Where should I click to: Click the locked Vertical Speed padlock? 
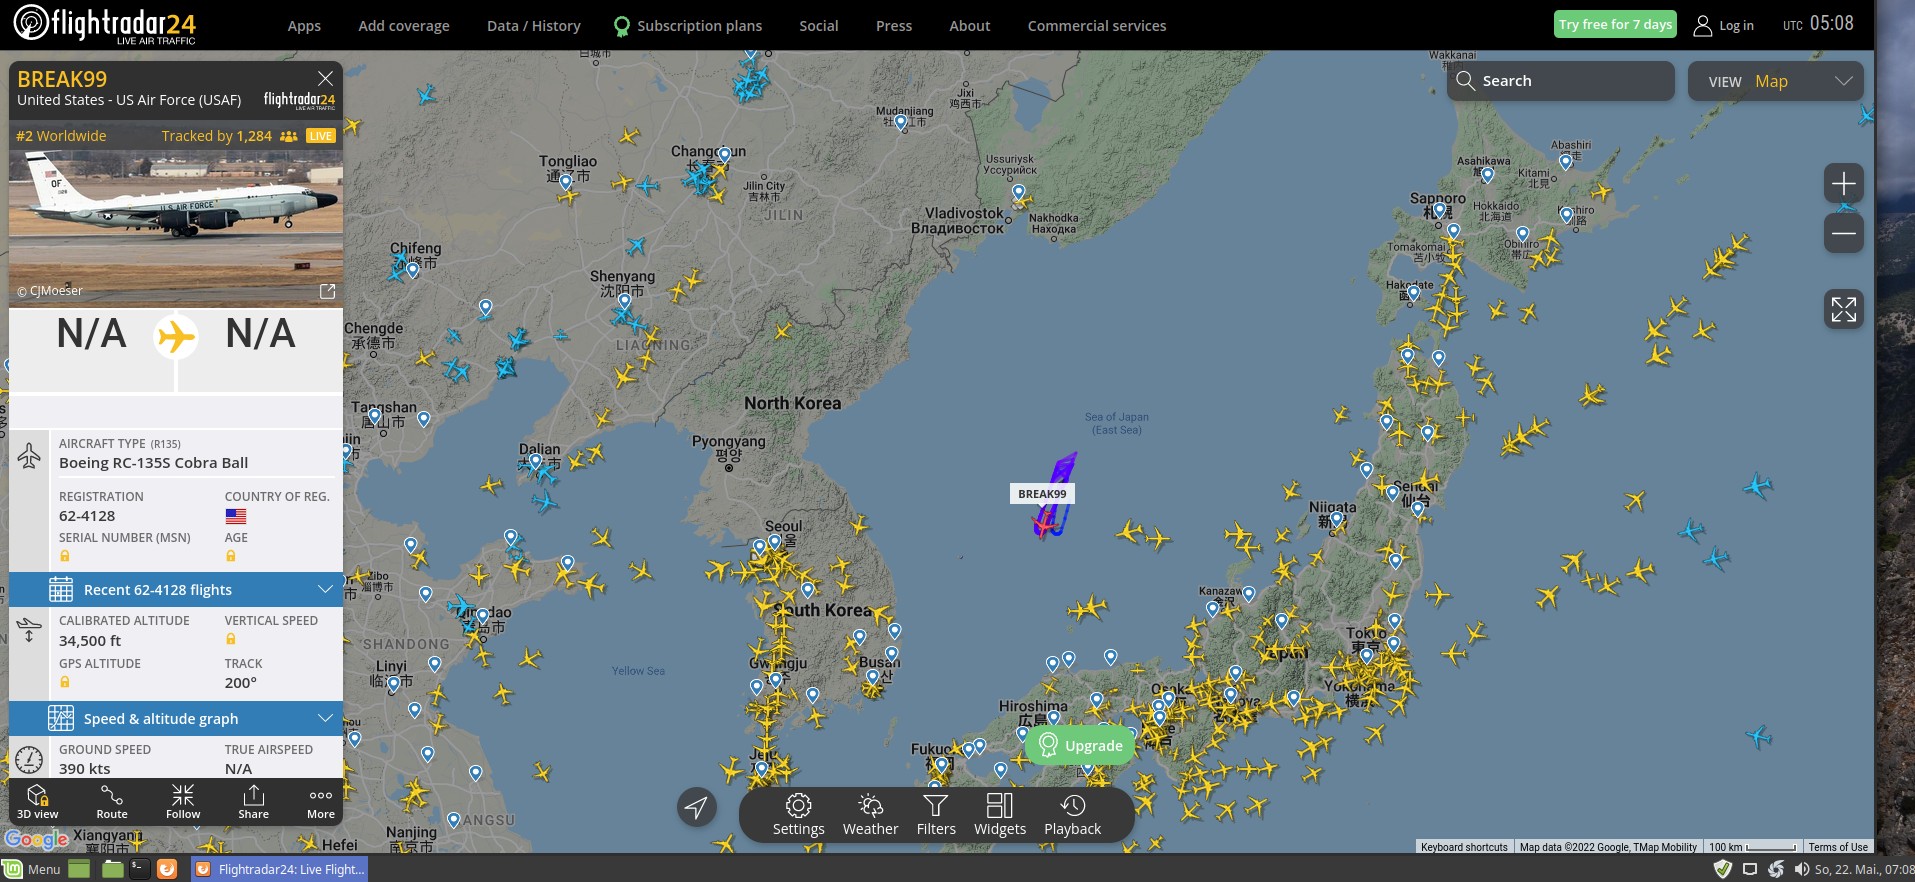point(231,639)
